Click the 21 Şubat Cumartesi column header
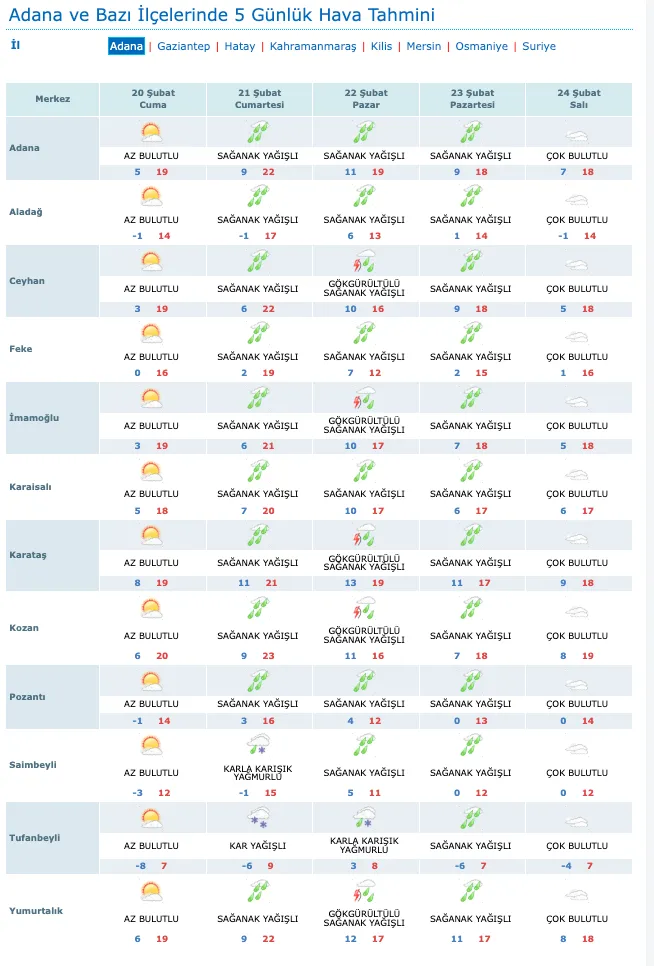This screenshot has width=654, height=966. click(x=260, y=98)
